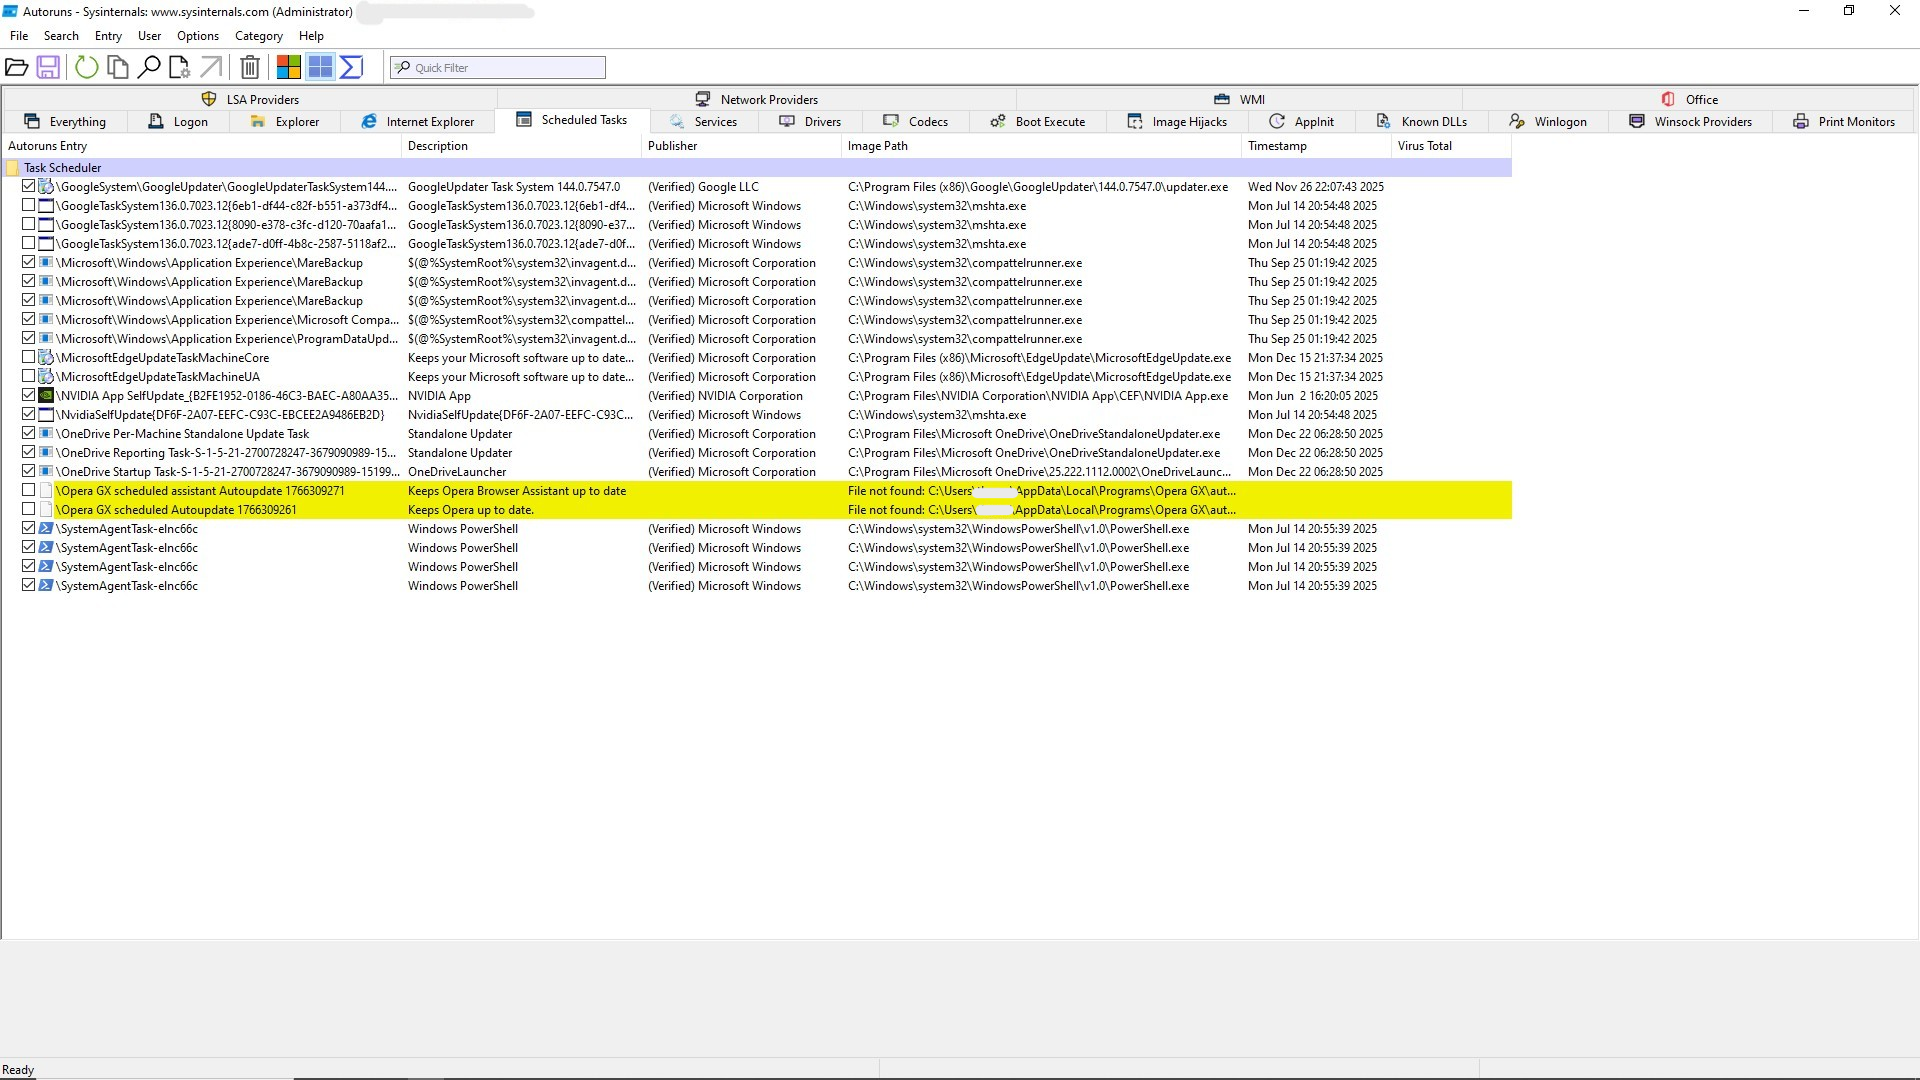Image resolution: width=1920 pixels, height=1080 pixels.
Task: Click the Delete trash can icon
Action: tap(250, 67)
